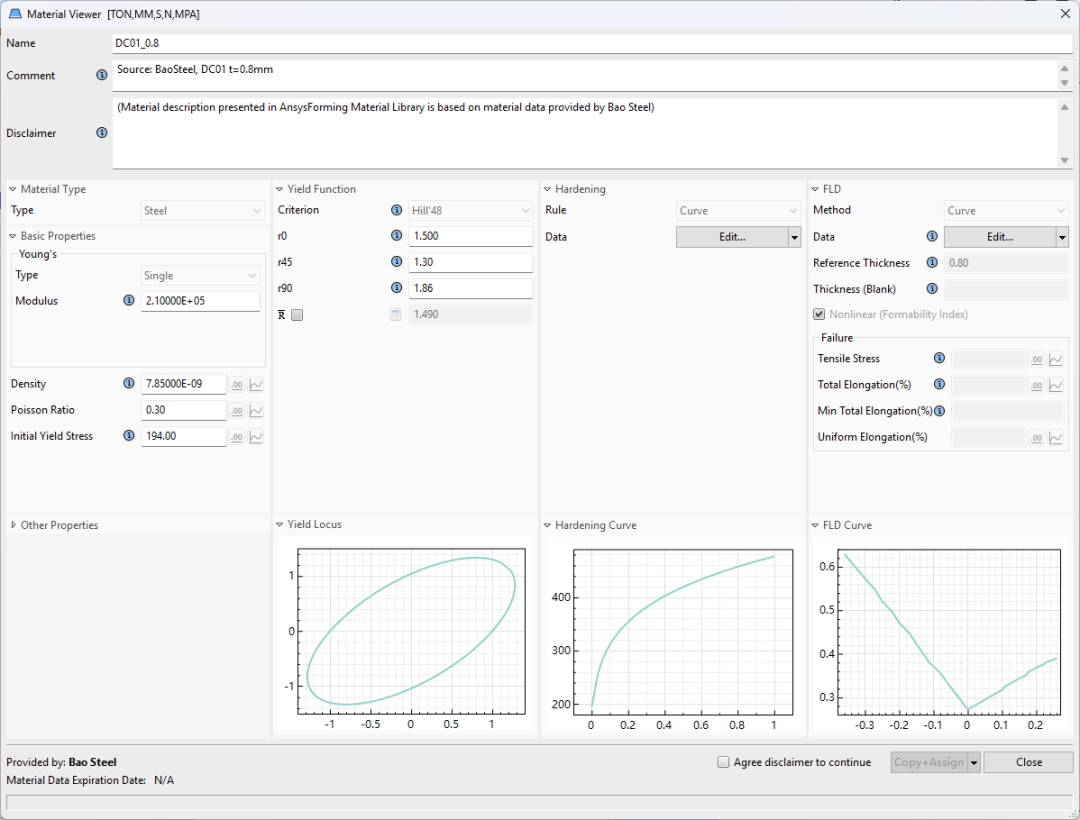Open the curve graph icon for Density

(256, 384)
